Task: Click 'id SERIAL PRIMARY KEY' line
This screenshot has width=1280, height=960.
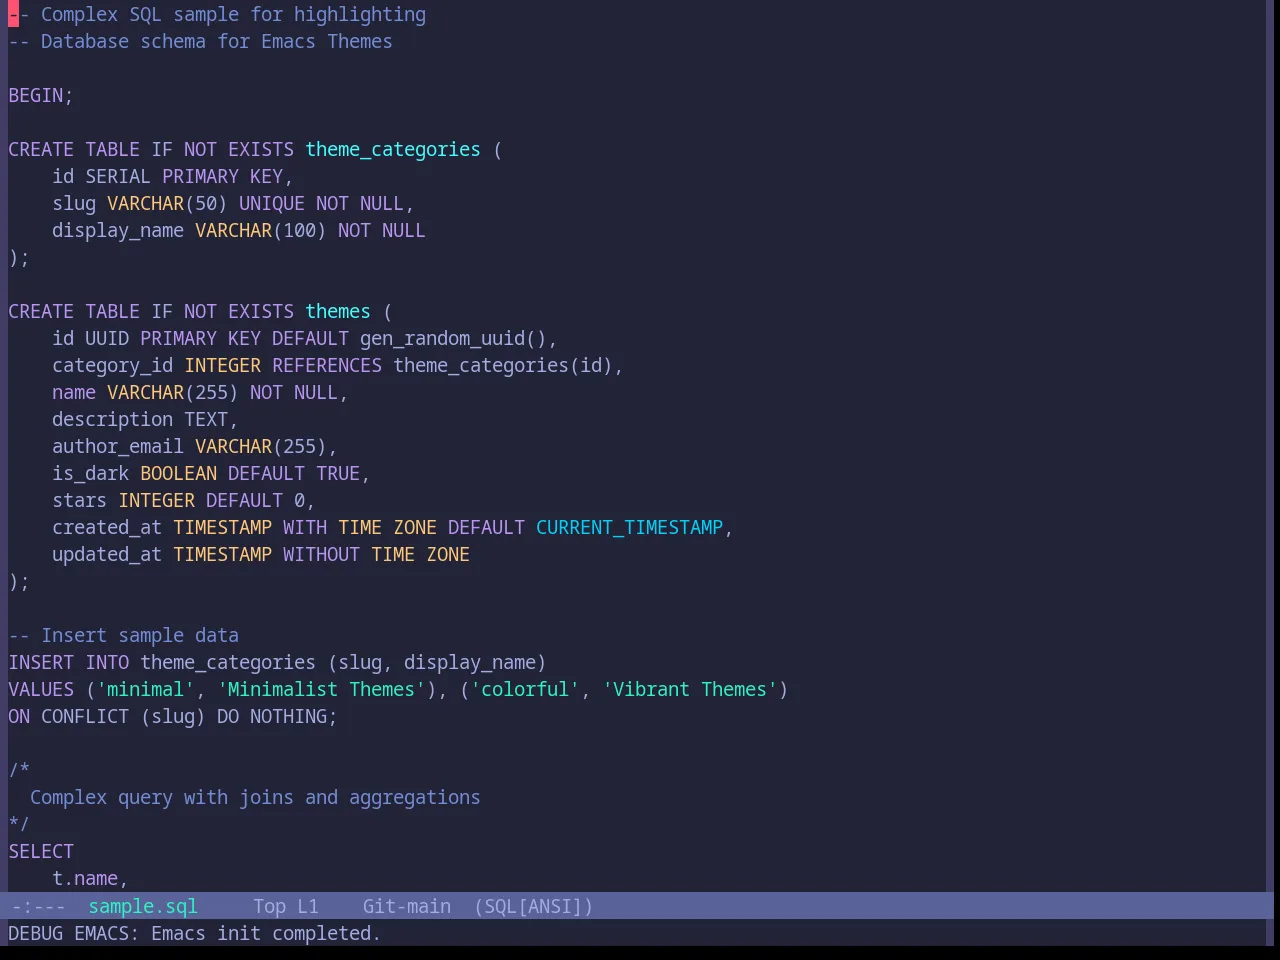Action: coord(172,176)
